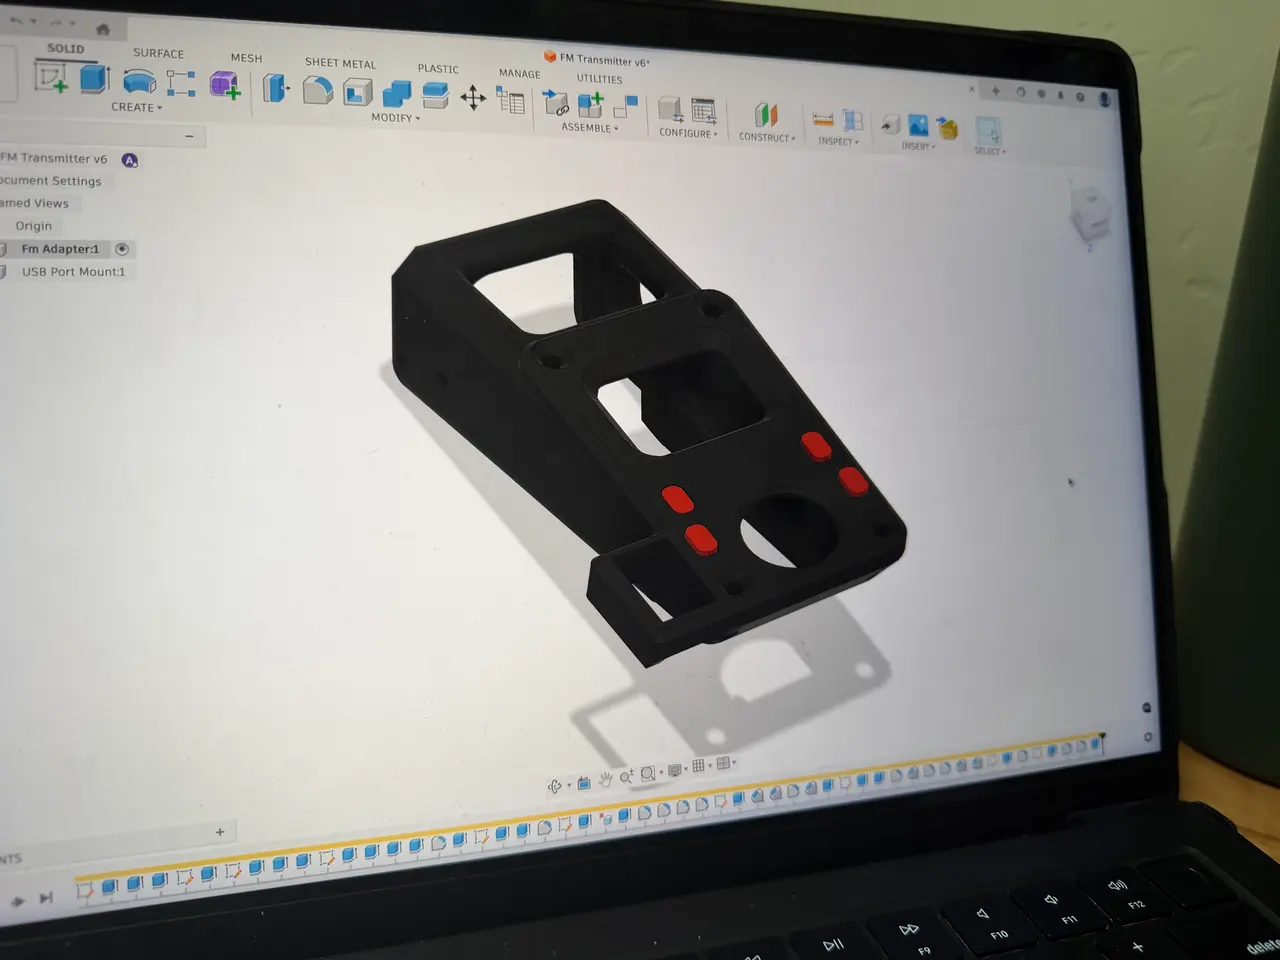Click the Pan hand tool

pyautogui.click(x=605, y=779)
